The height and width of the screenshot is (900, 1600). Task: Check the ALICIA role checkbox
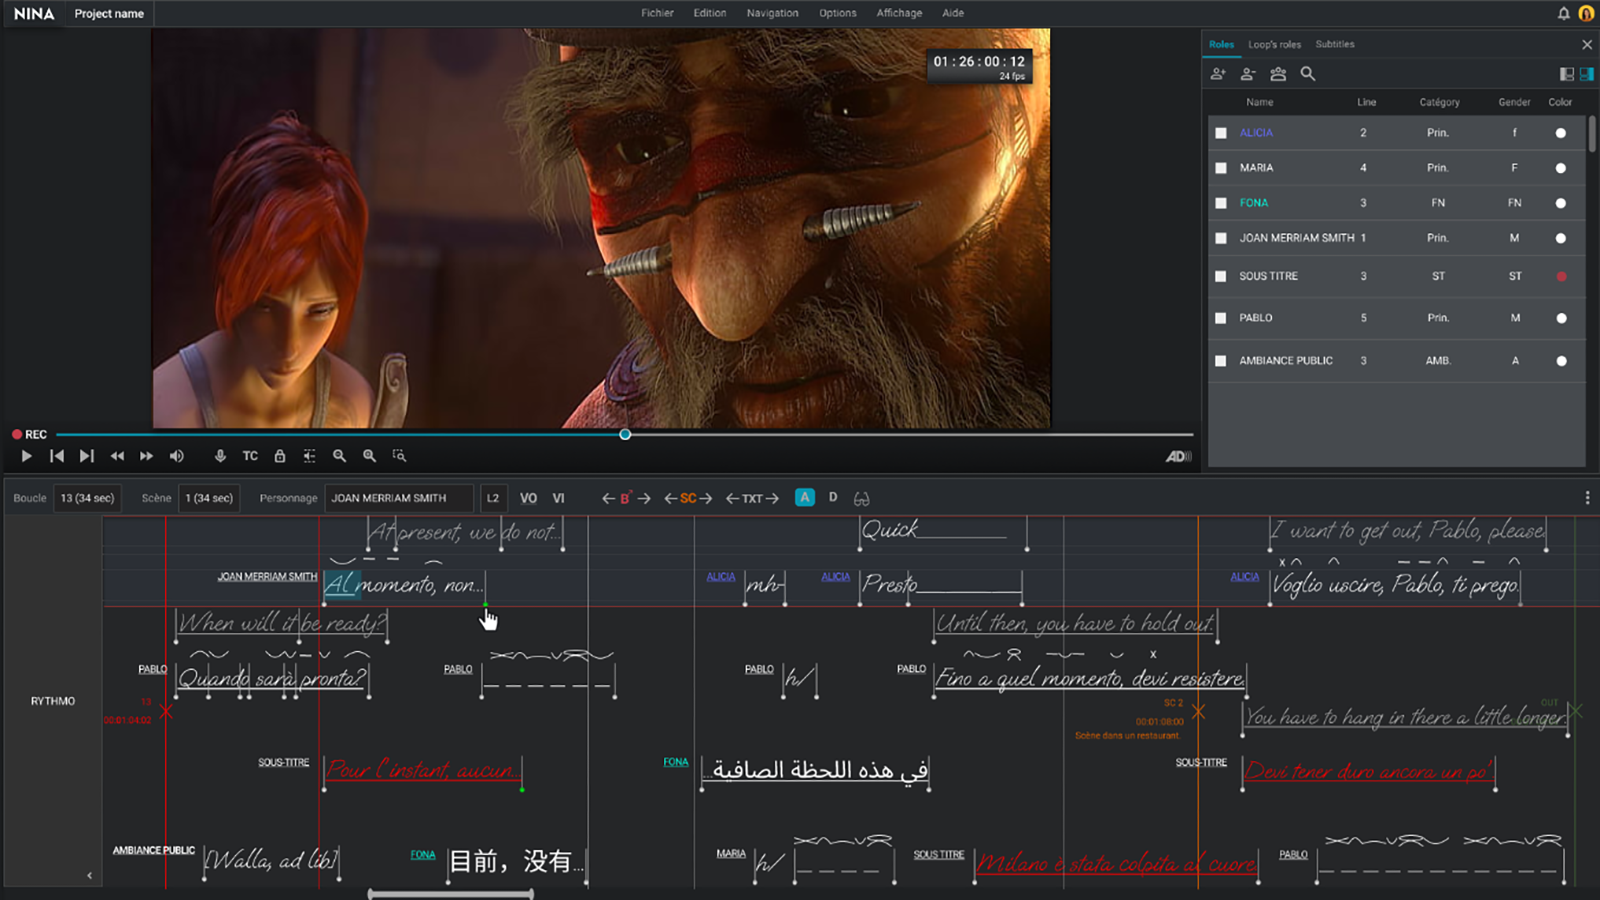[x=1221, y=133]
